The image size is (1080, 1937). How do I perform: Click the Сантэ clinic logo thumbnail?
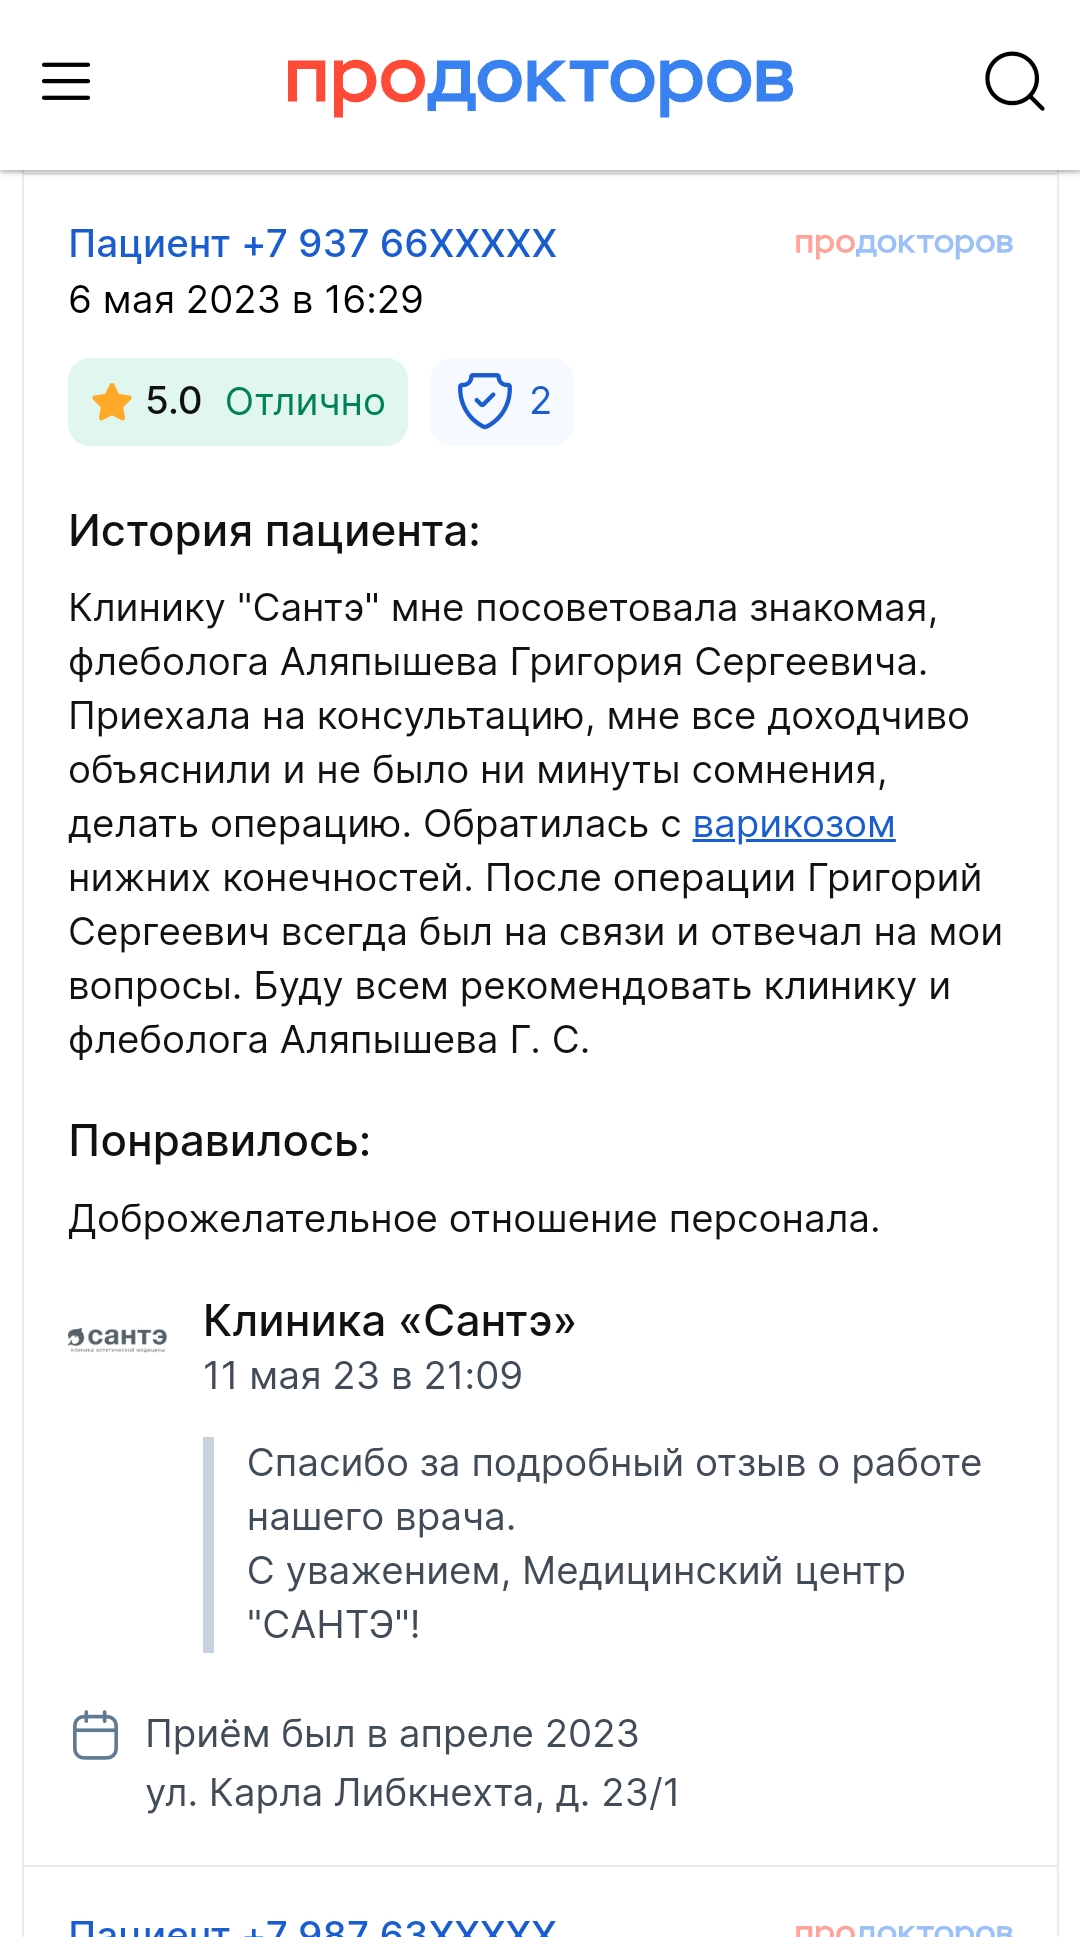pos(117,1338)
